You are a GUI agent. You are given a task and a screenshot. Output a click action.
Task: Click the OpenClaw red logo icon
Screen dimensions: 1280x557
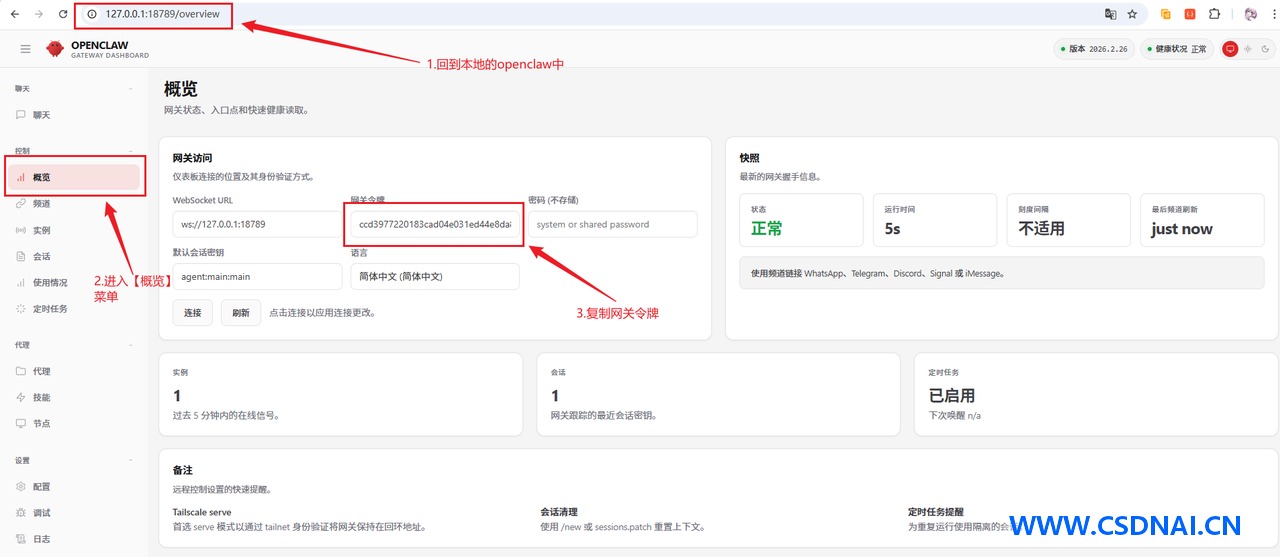coord(55,49)
